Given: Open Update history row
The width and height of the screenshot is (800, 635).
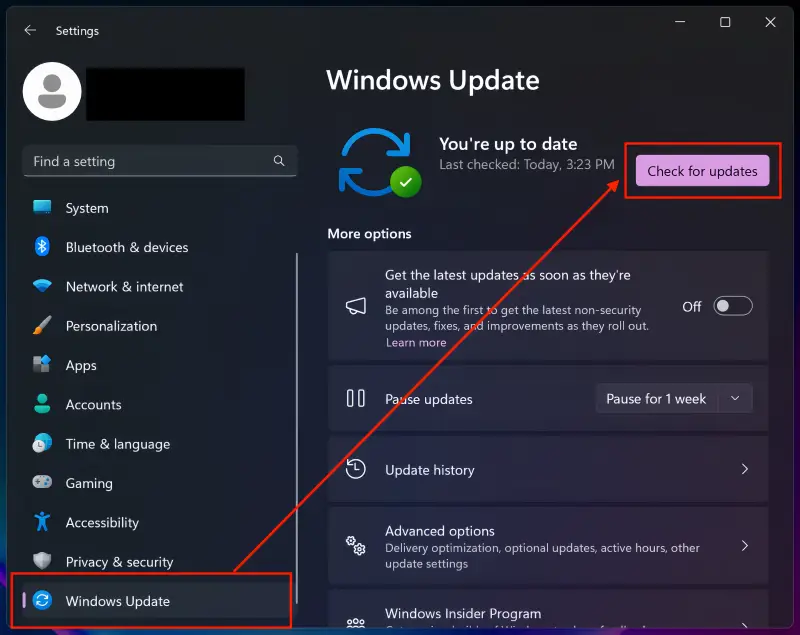Looking at the screenshot, I should tap(548, 469).
